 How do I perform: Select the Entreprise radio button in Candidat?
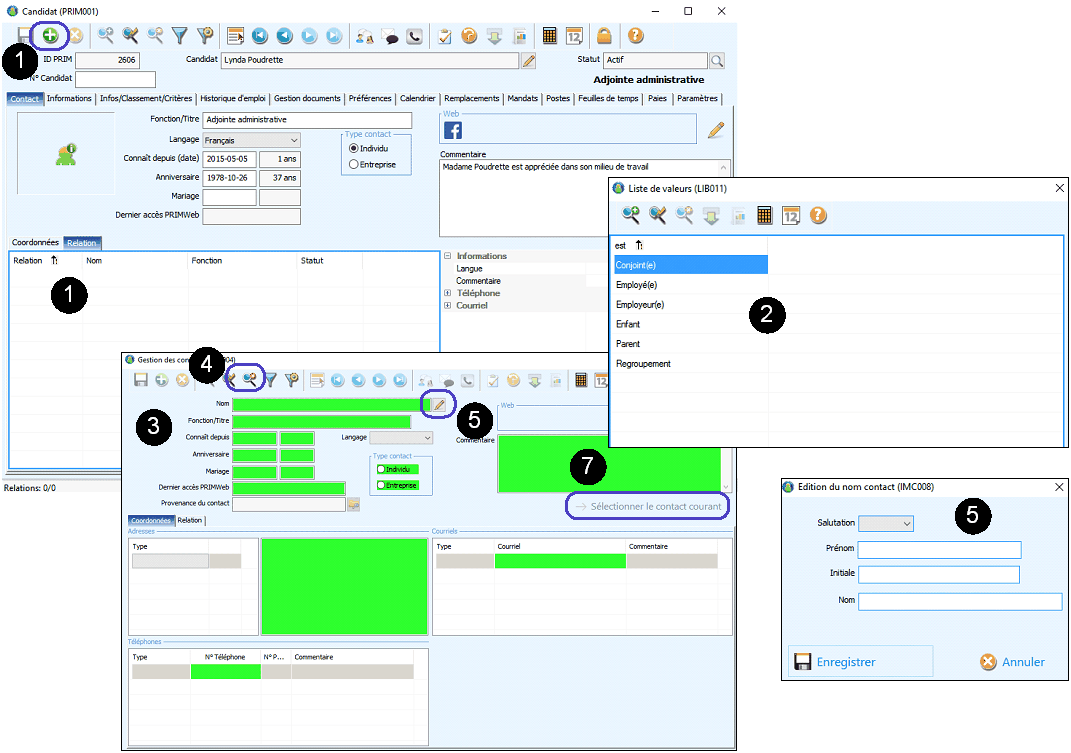coord(353,164)
